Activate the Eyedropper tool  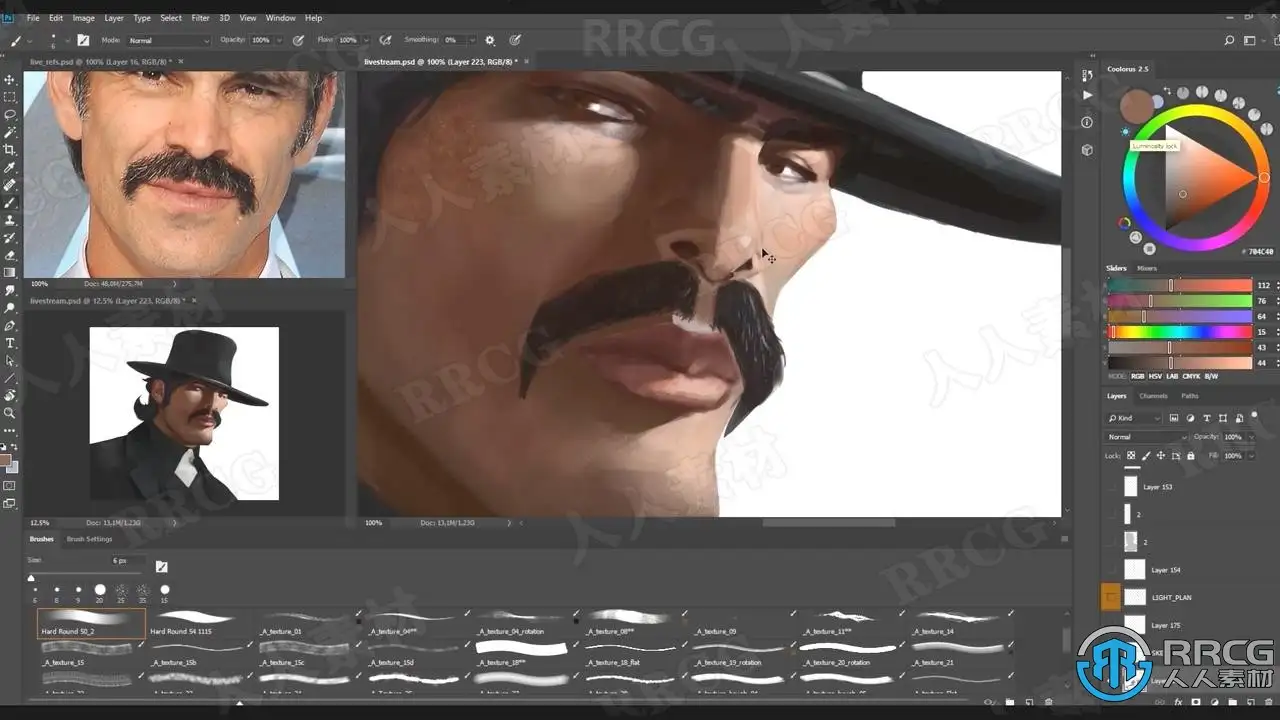click(10, 167)
